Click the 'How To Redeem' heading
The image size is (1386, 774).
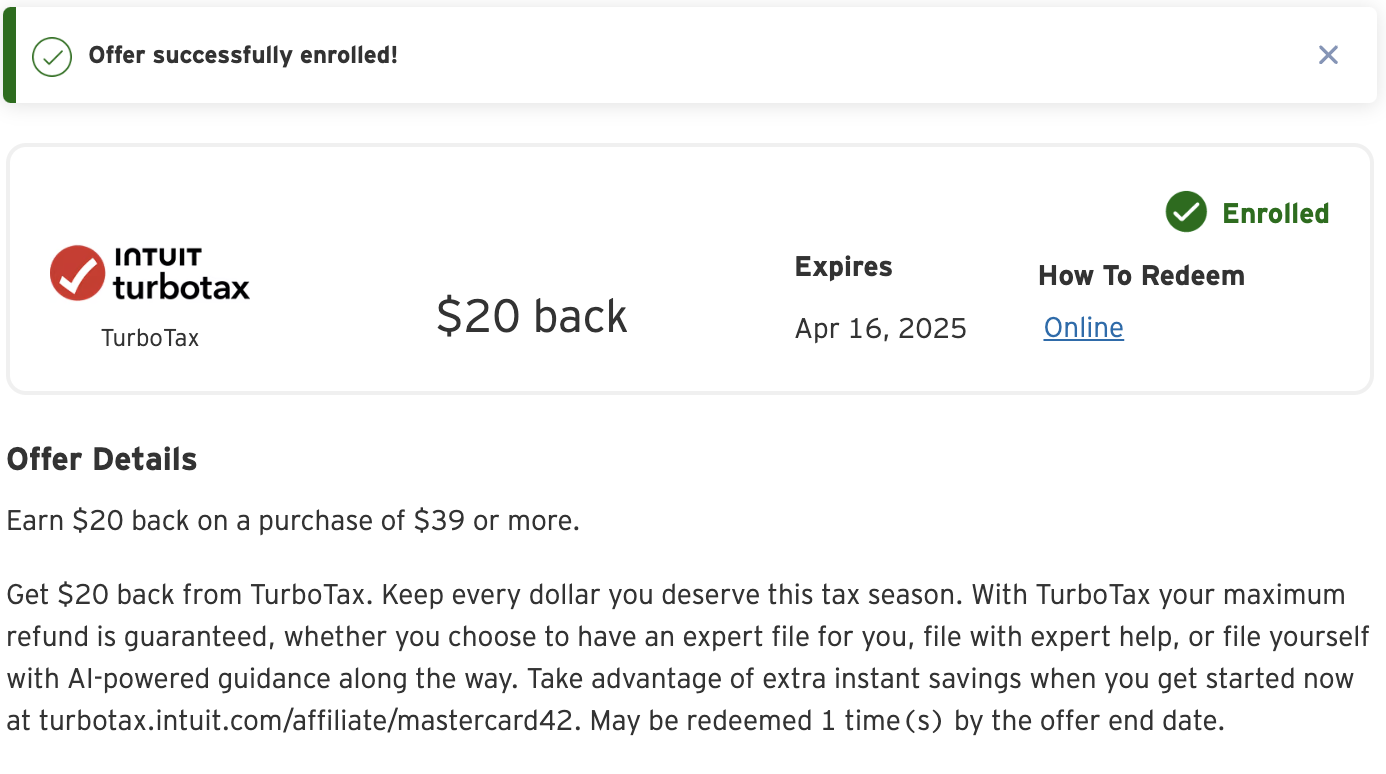tap(1141, 275)
